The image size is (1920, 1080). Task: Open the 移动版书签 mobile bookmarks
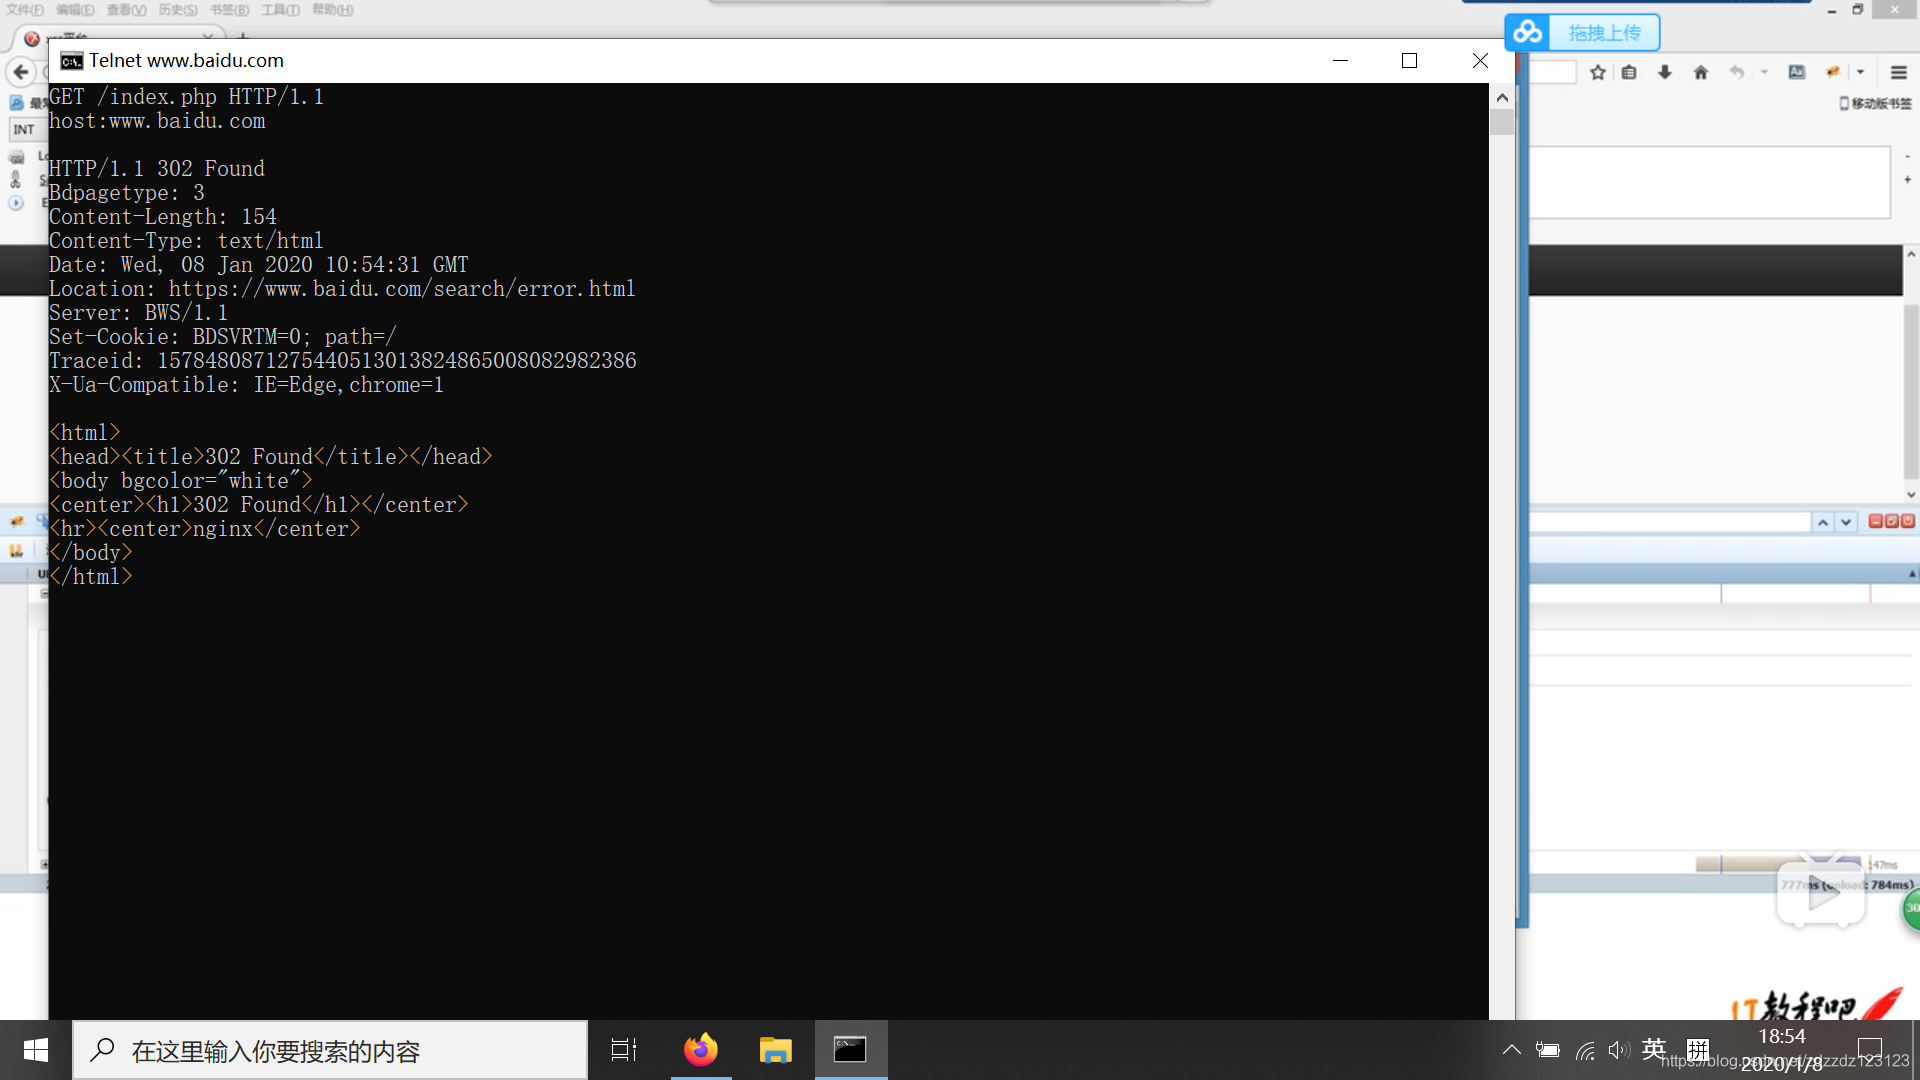[1875, 103]
